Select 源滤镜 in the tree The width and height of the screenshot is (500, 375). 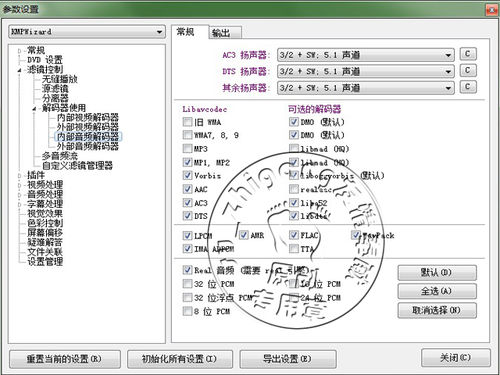(x=55, y=89)
